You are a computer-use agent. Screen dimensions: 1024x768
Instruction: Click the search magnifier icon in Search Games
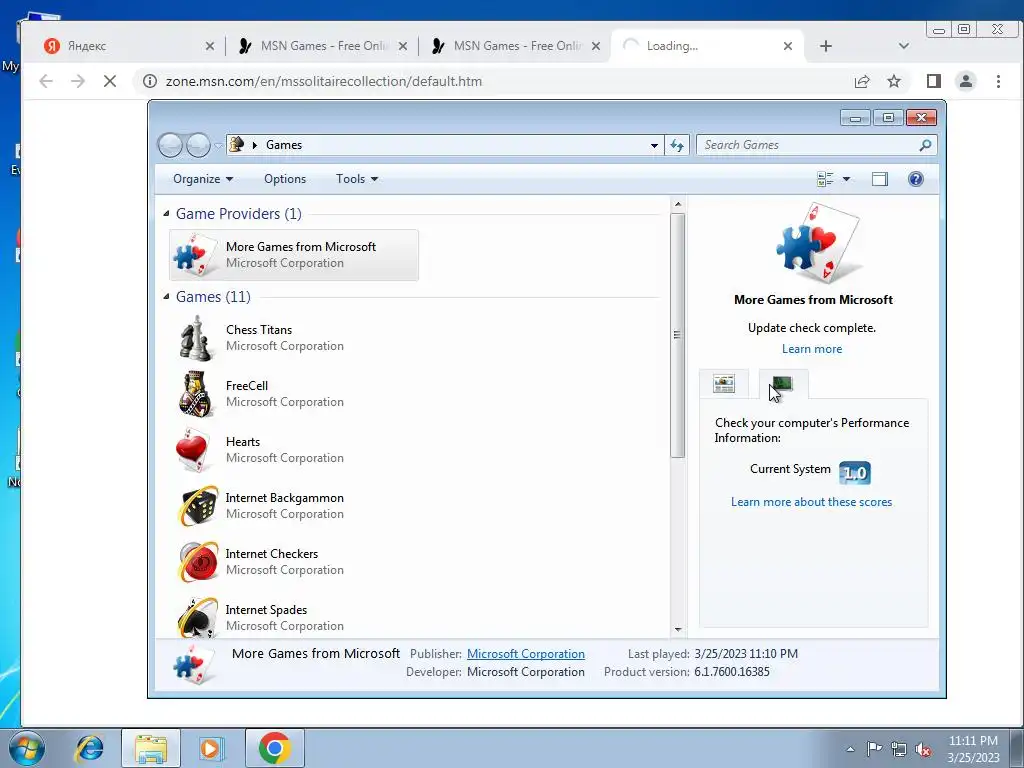pos(925,145)
